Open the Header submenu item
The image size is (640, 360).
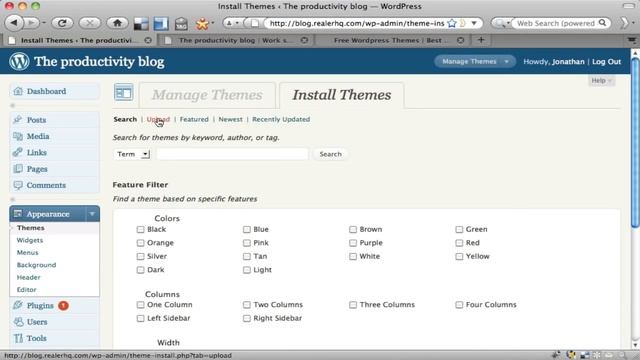pyautogui.click(x=29, y=277)
